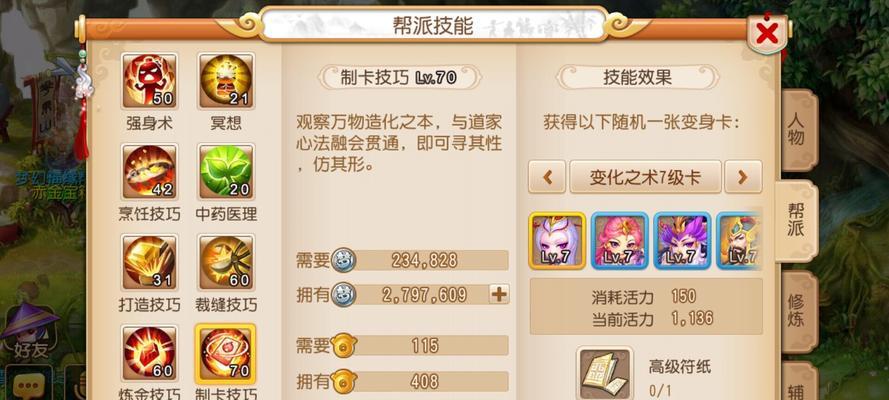889x400 pixels.
Task: Select the 冥想 skill icon
Action: click(x=226, y=81)
